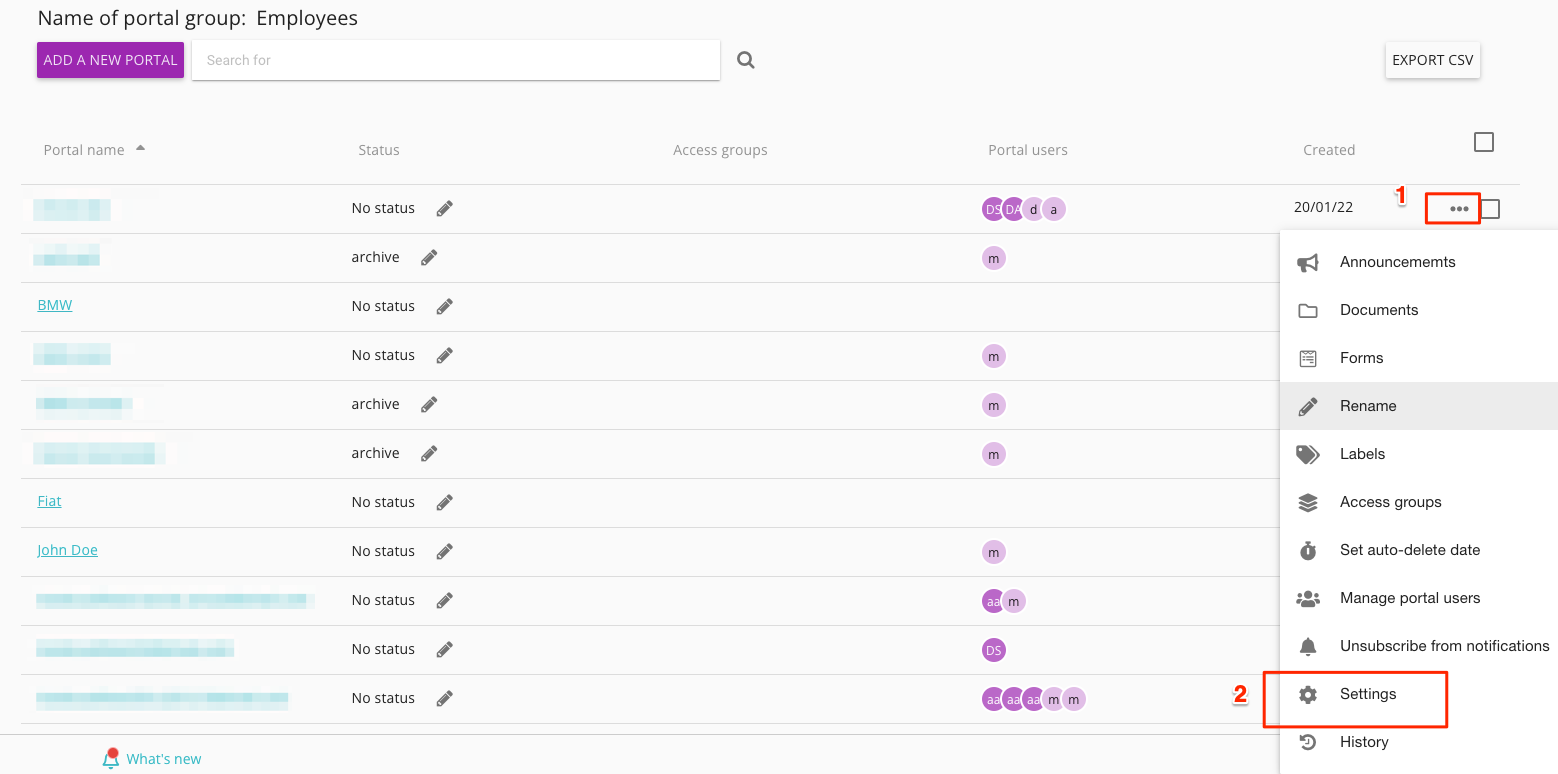
Task: Click the gear icon for Settings
Action: [x=1307, y=694]
